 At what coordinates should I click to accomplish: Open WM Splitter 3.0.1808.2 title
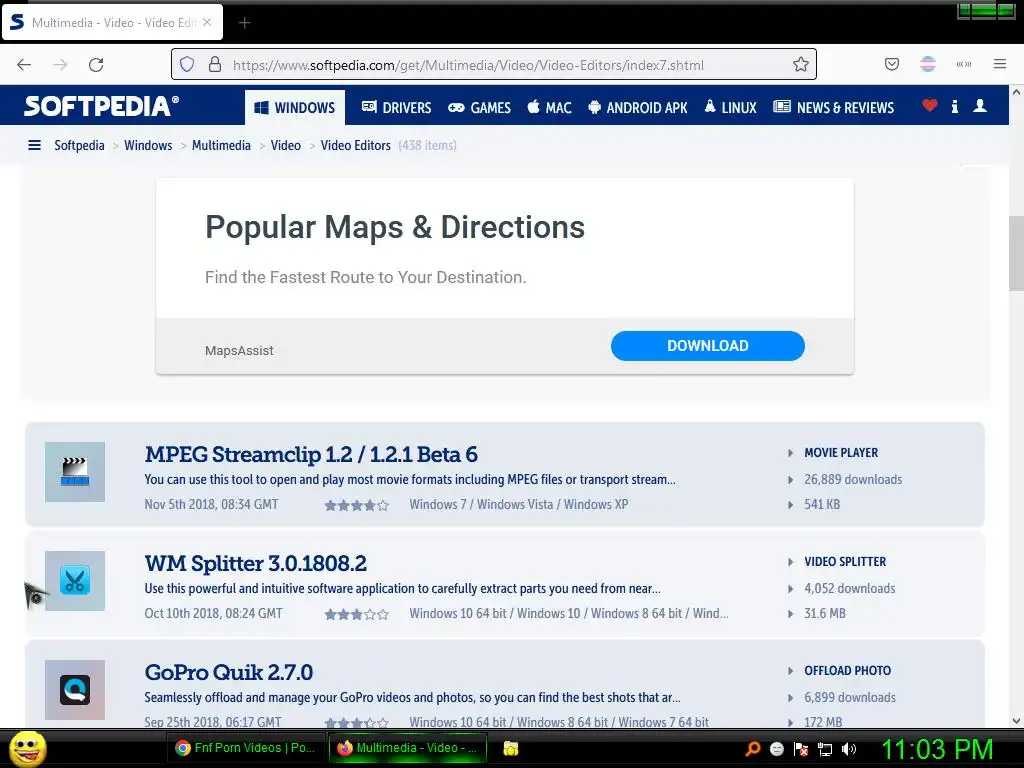(255, 563)
